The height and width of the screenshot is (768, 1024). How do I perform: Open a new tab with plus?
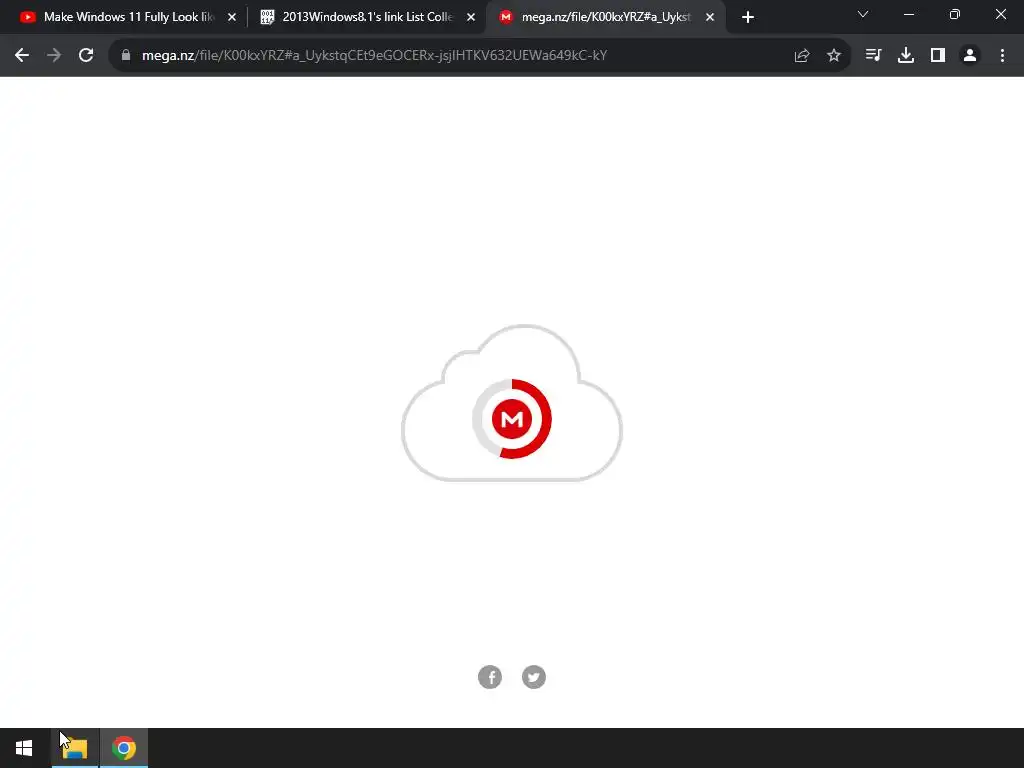[748, 18]
